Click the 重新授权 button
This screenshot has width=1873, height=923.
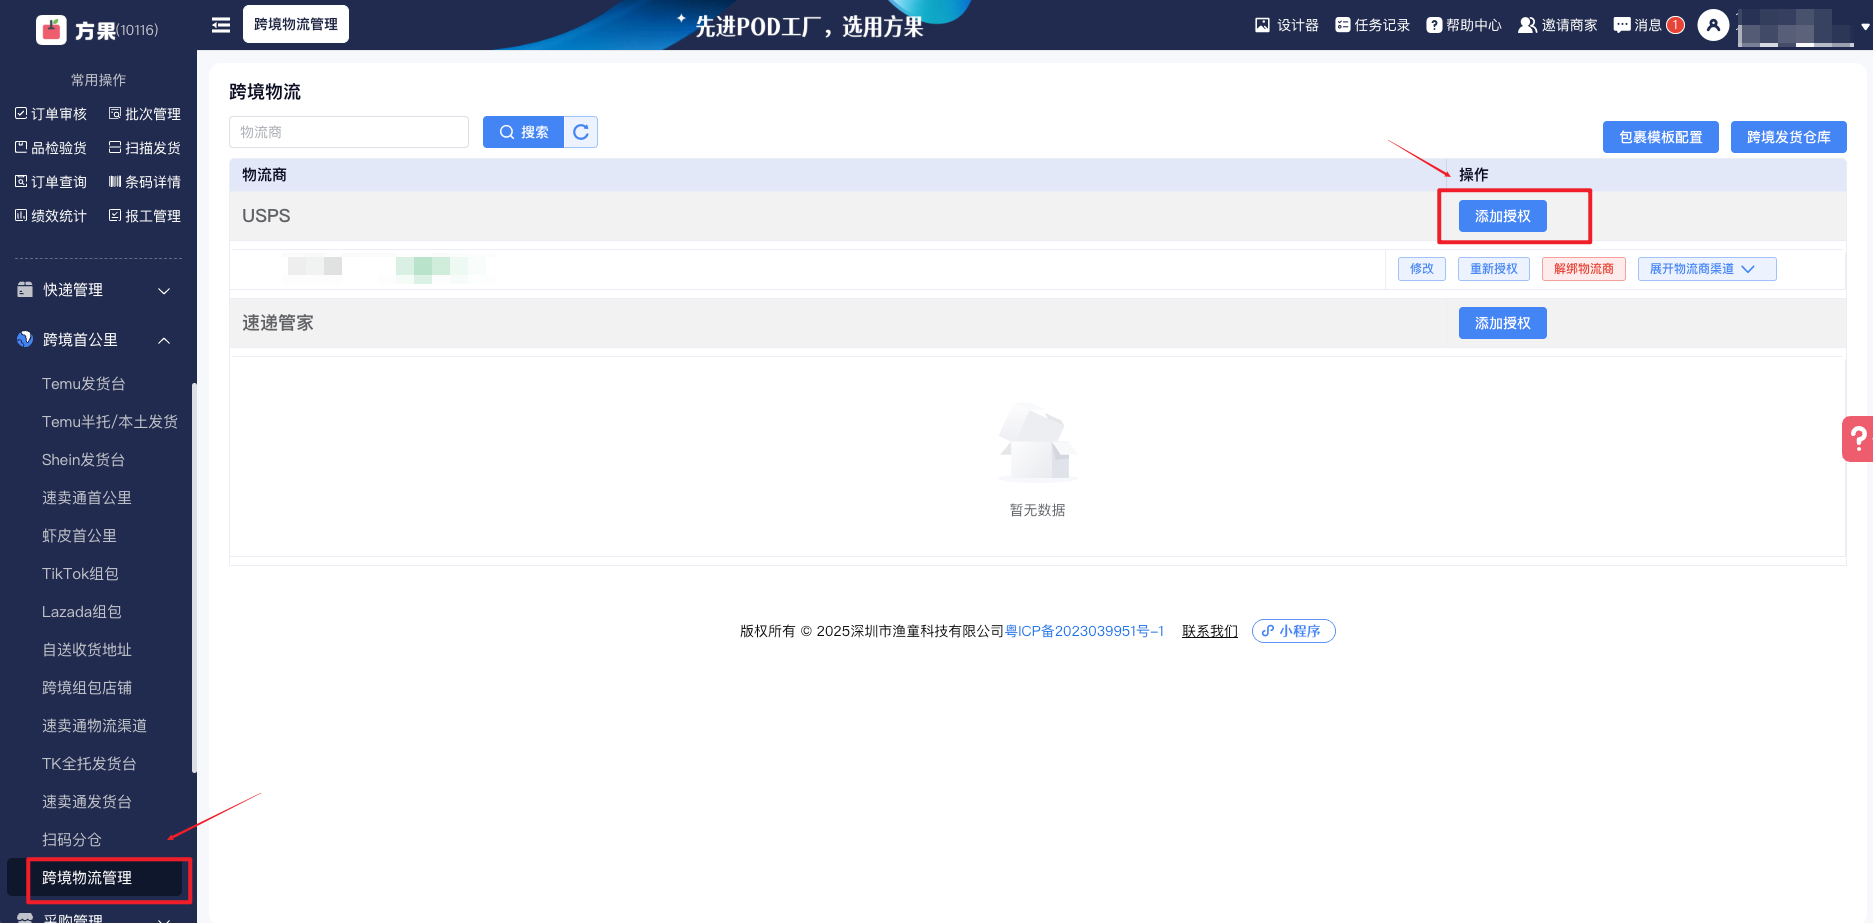click(x=1494, y=269)
